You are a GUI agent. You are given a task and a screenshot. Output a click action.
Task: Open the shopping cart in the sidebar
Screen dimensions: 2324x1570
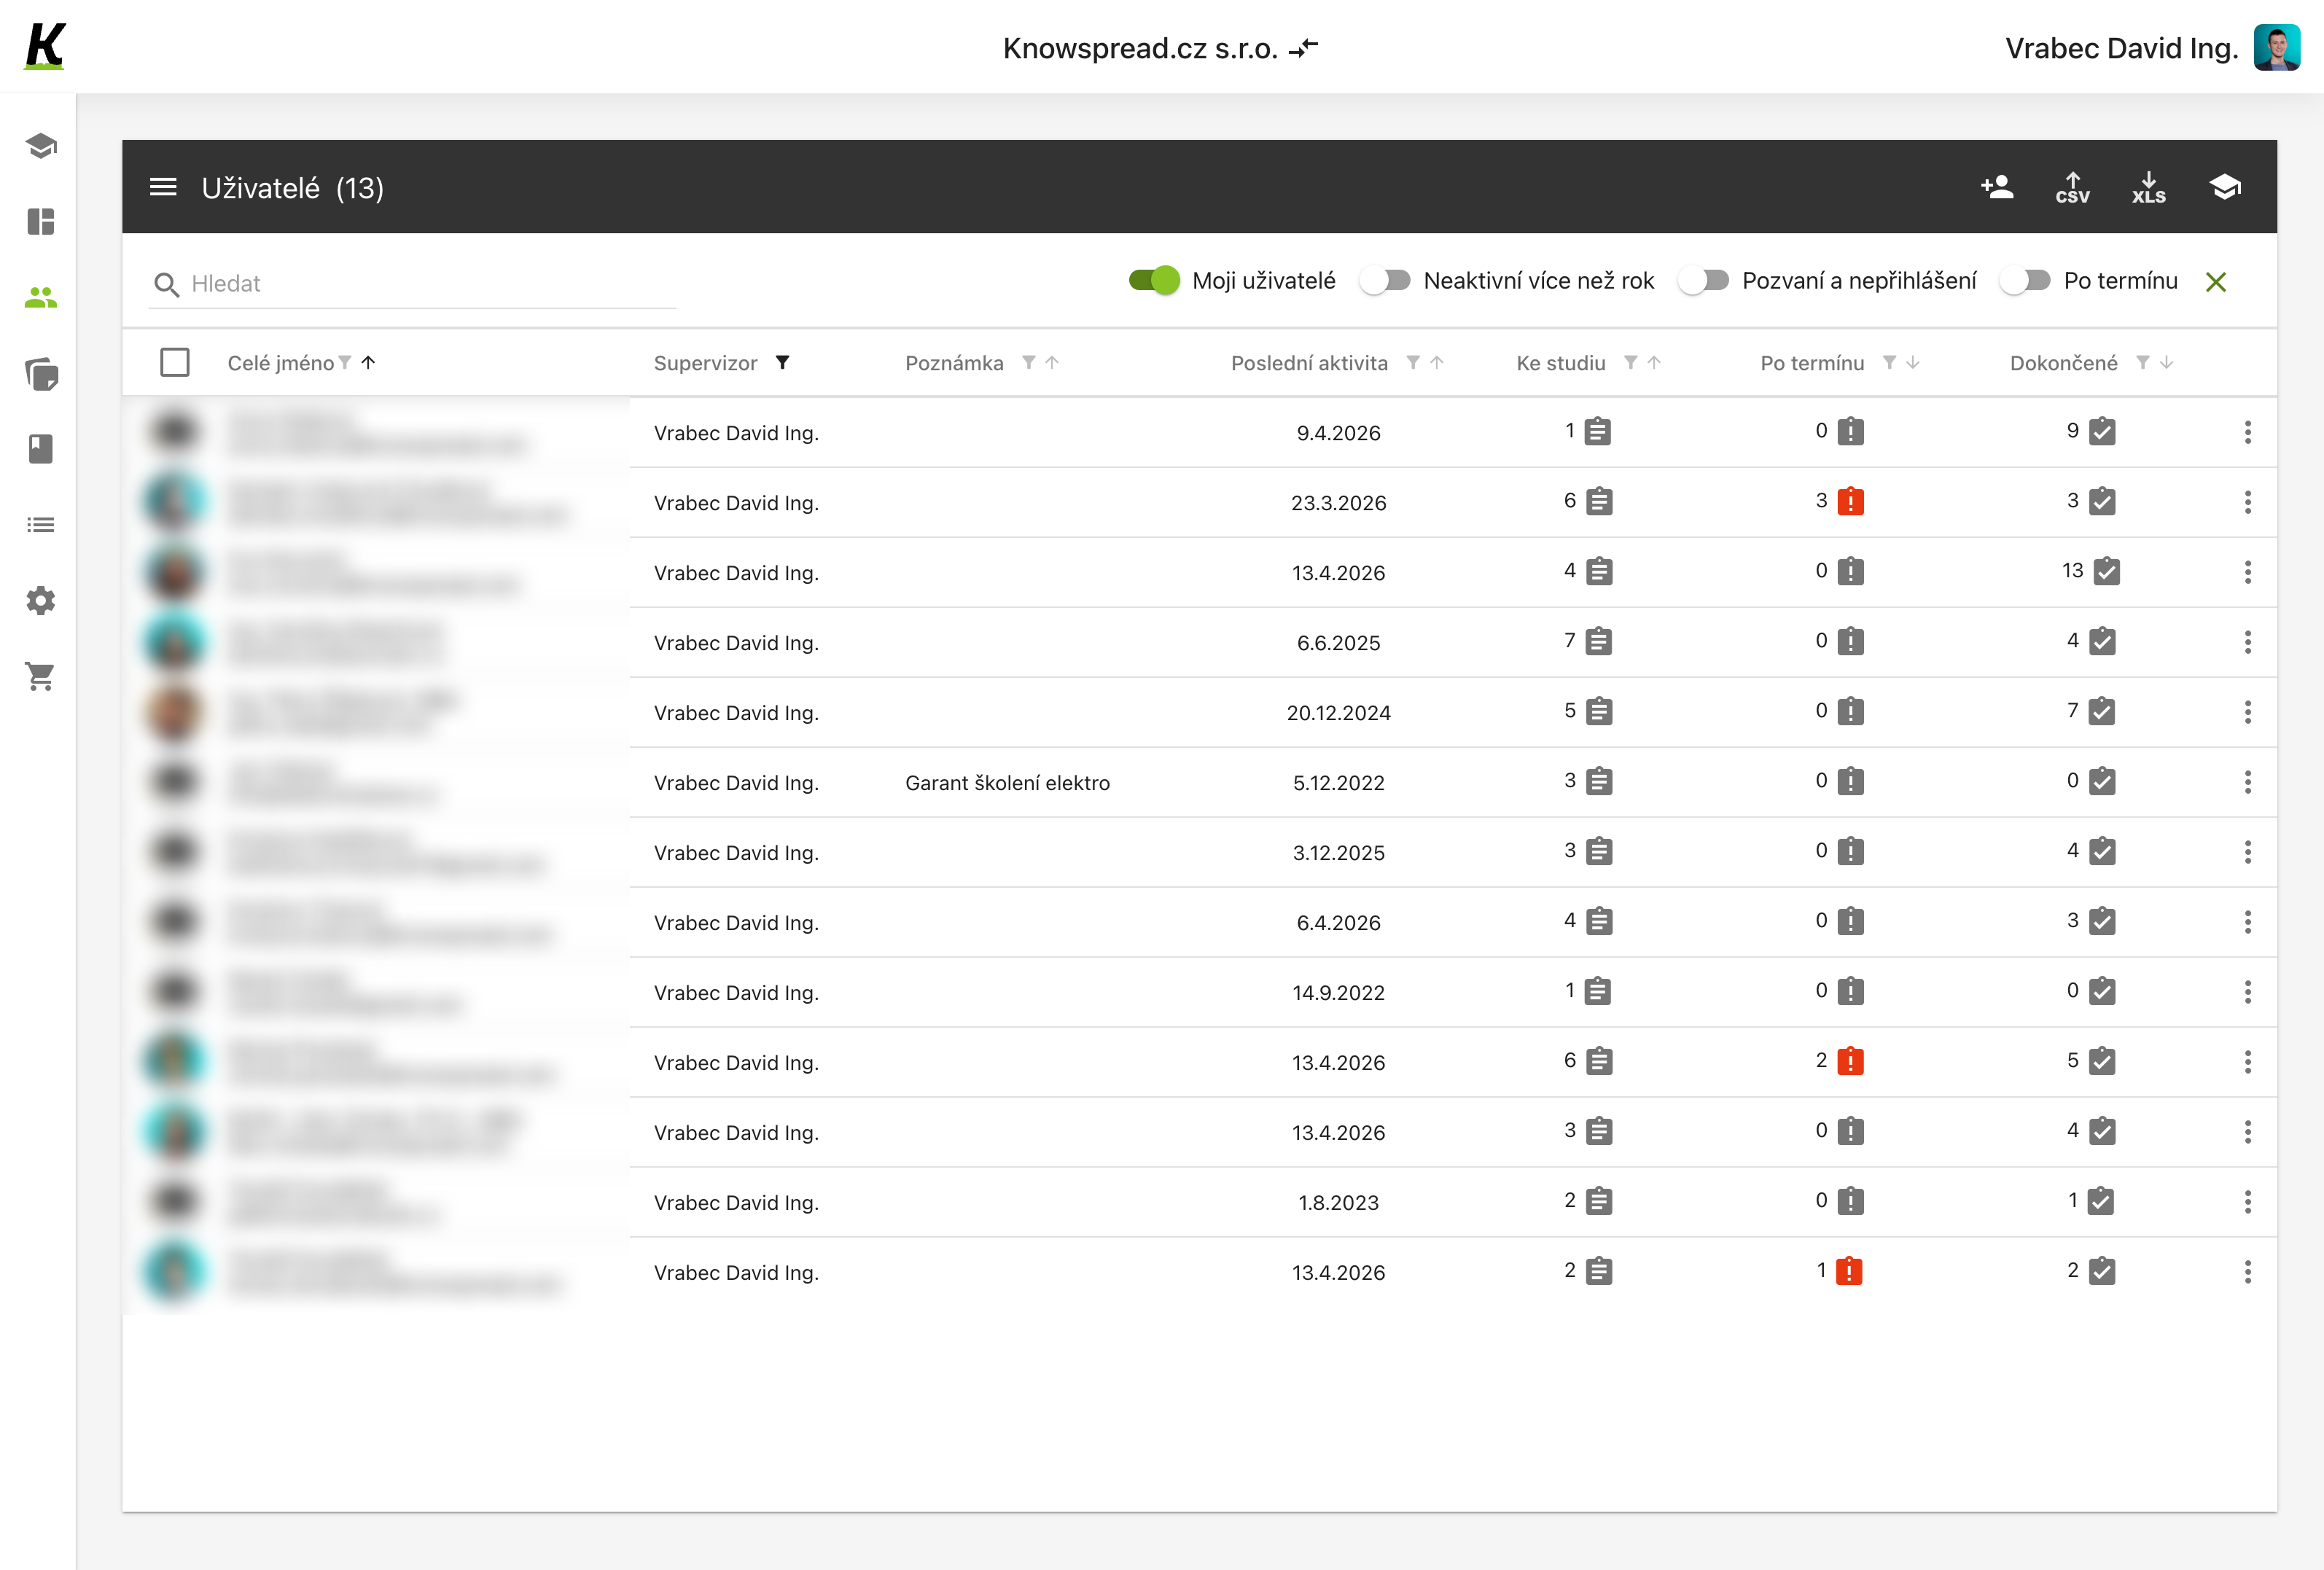click(x=40, y=676)
